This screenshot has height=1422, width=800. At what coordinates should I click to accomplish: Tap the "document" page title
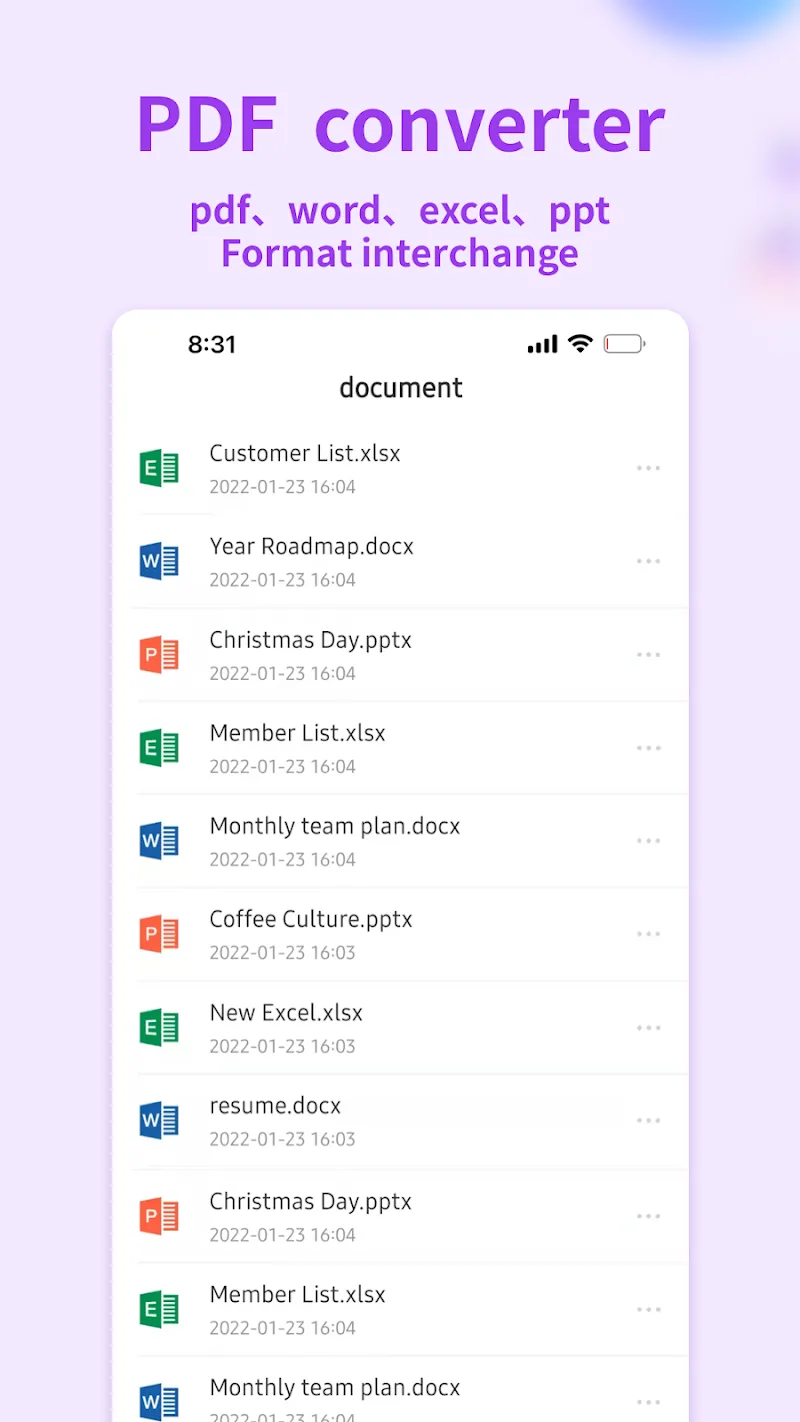401,388
